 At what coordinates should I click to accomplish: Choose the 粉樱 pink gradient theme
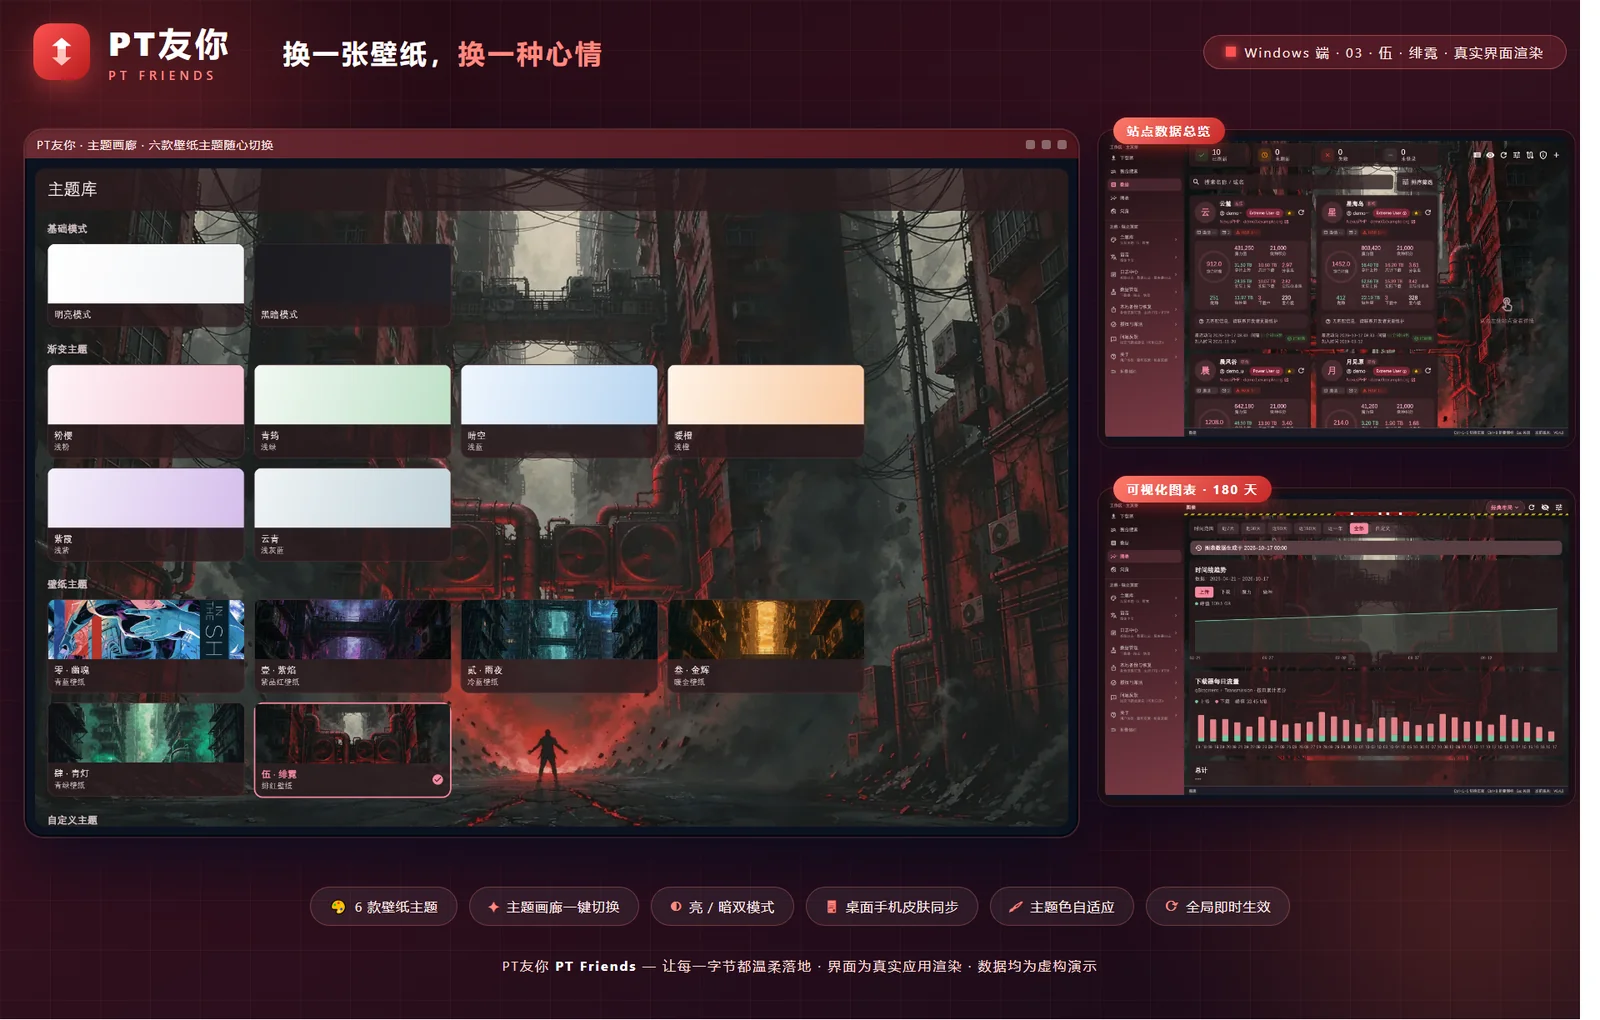[x=146, y=411]
